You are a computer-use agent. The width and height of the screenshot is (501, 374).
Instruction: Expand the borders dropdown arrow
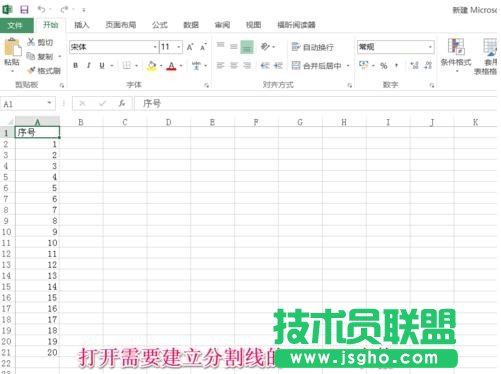coord(136,66)
